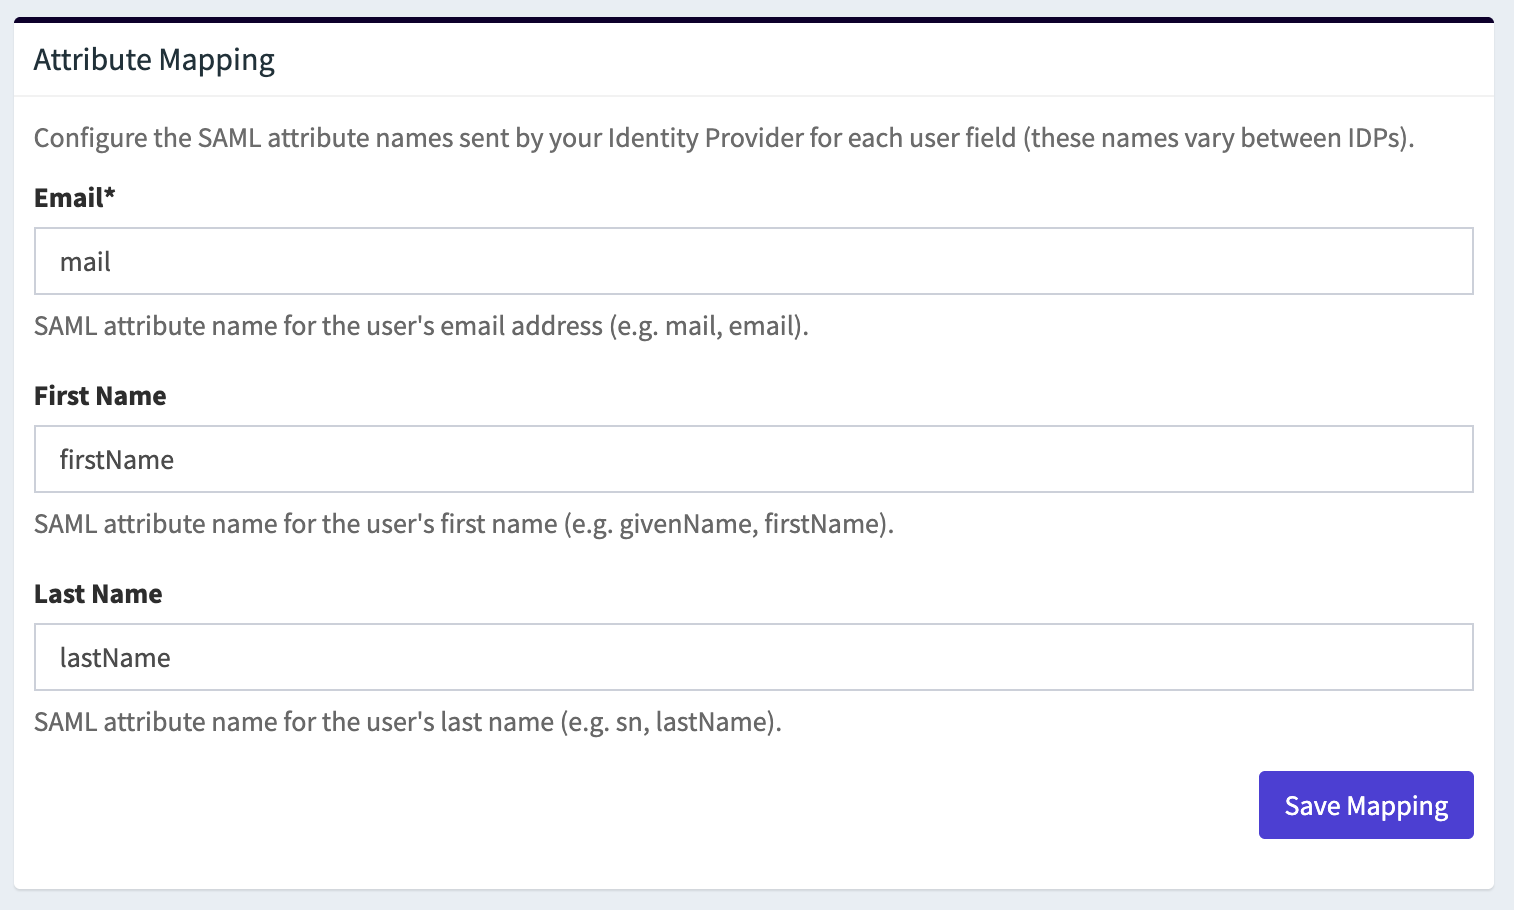The image size is (1514, 910).
Task: Click the Attribute Mapping panel heading
Action: 154,60
